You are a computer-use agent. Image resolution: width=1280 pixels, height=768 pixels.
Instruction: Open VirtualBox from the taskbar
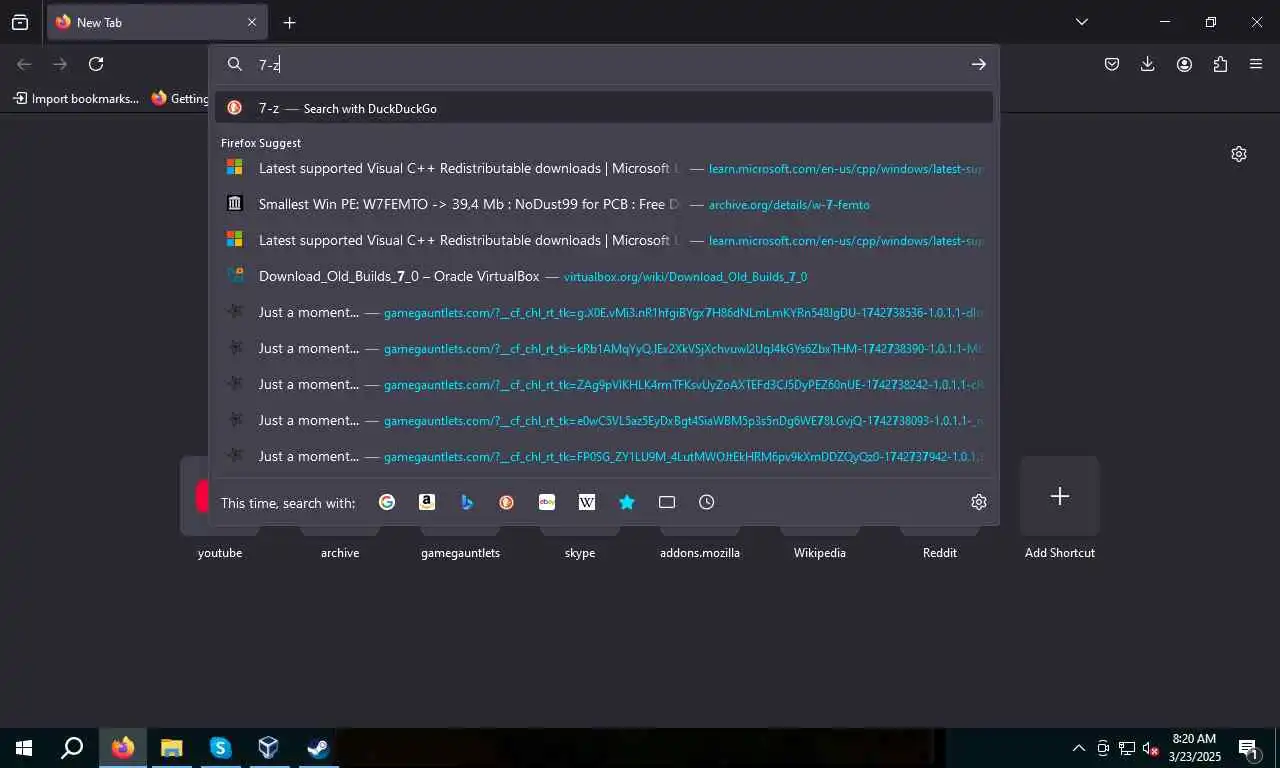268,748
